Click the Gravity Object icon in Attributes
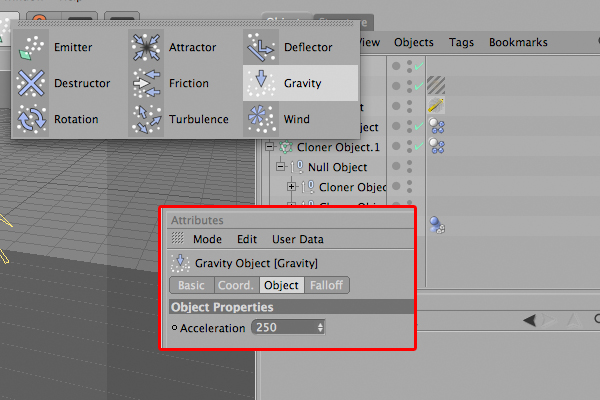600x400 pixels. (x=179, y=263)
